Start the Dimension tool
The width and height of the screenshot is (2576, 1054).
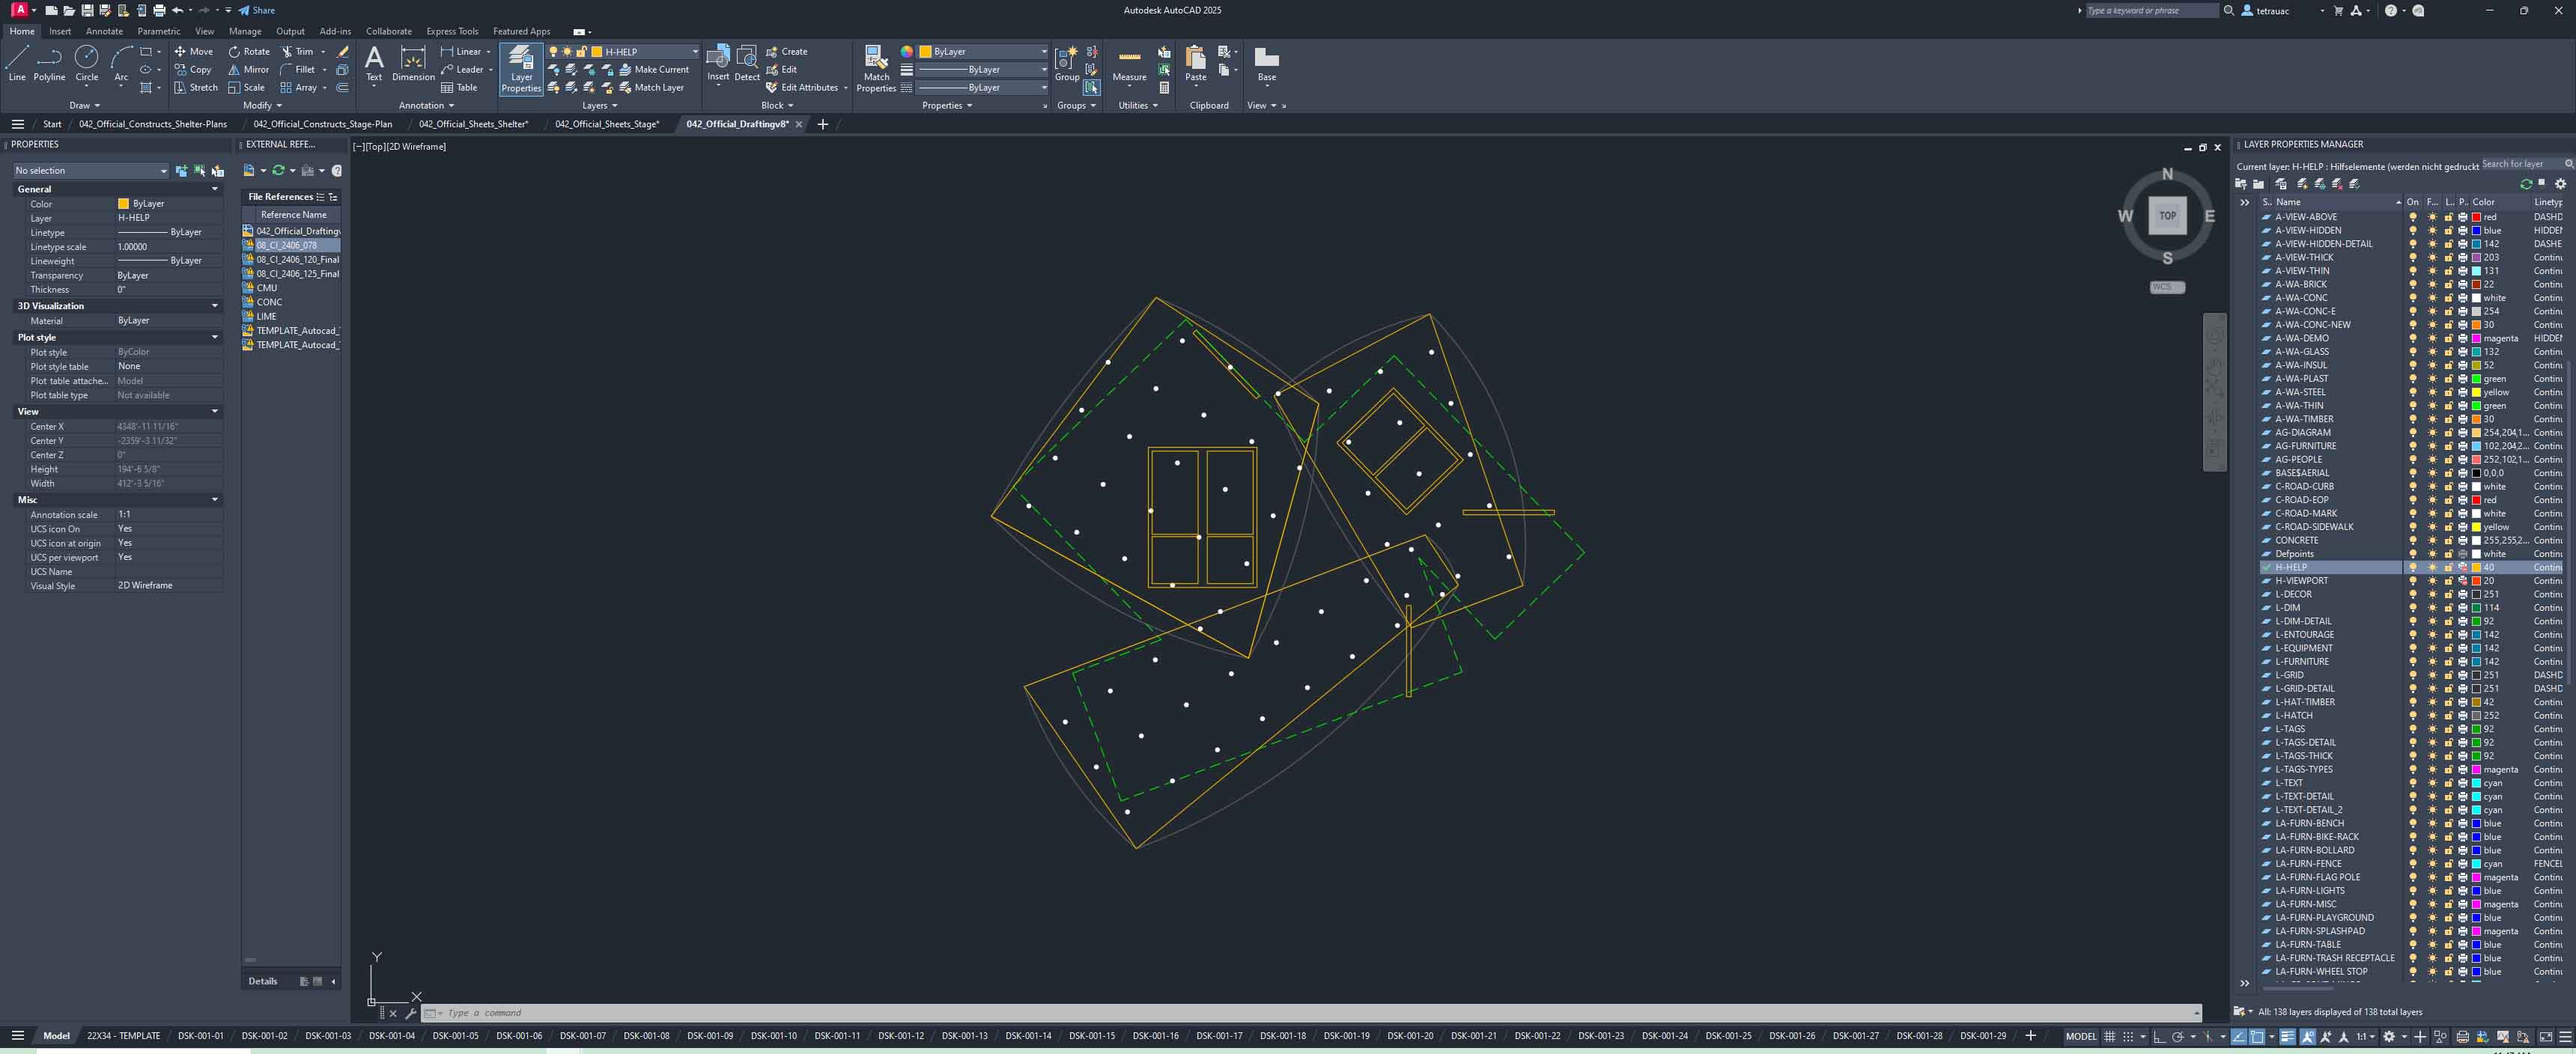(413, 63)
